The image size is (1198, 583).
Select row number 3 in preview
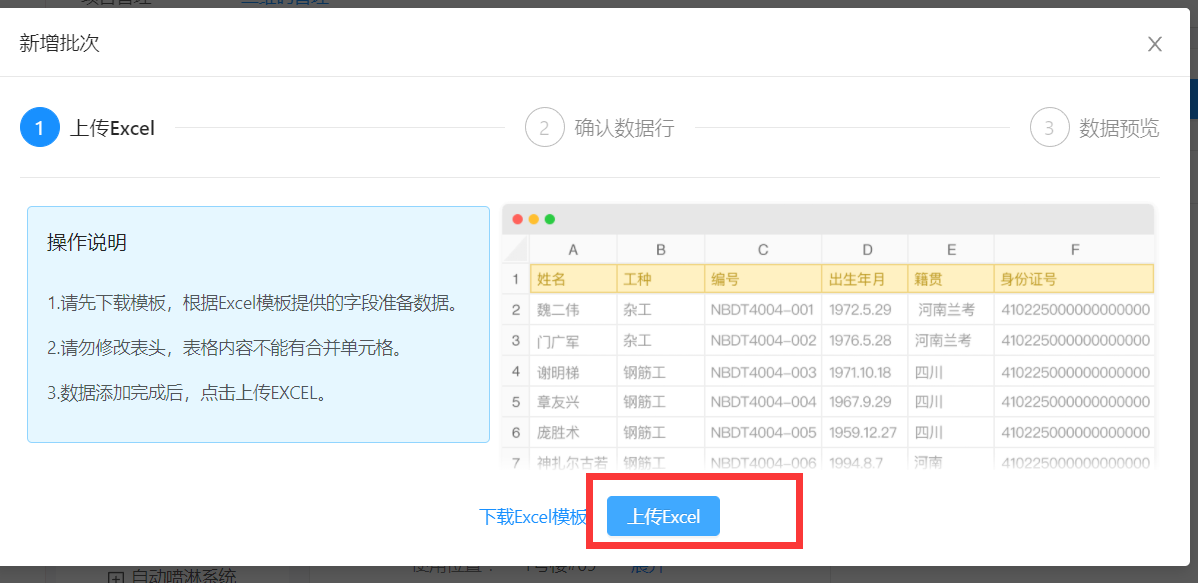[x=516, y=341]
